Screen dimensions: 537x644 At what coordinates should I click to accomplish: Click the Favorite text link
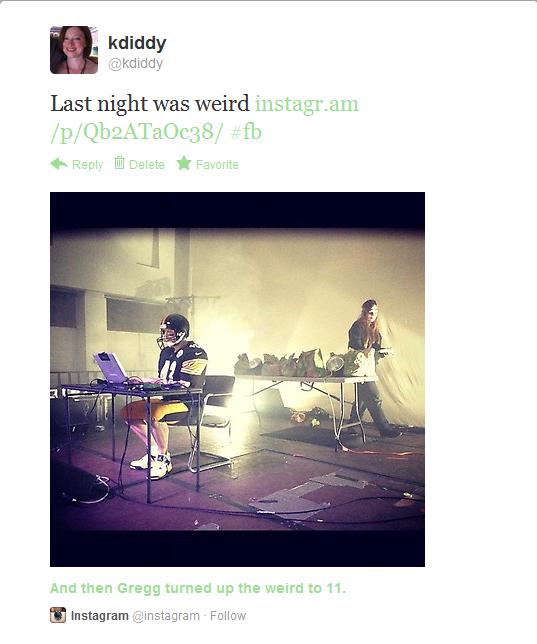pos(217,165)
